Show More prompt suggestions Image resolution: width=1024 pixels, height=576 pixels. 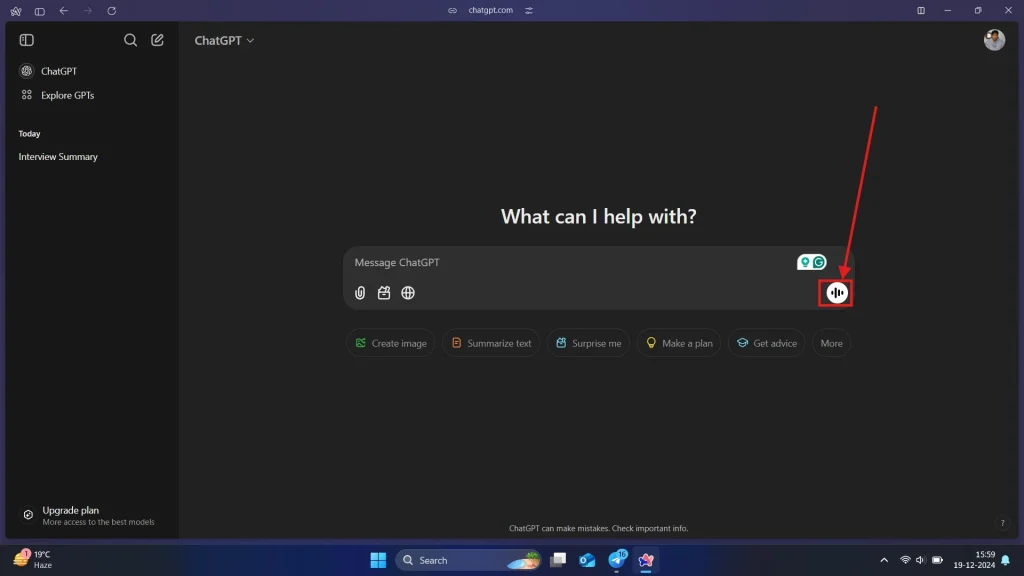click(831, 344)
